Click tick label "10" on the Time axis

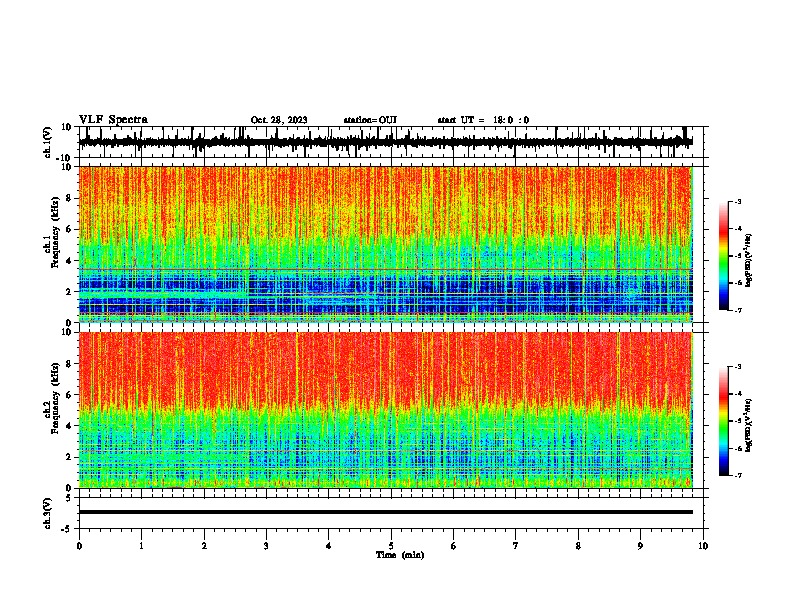coord(703,546)
